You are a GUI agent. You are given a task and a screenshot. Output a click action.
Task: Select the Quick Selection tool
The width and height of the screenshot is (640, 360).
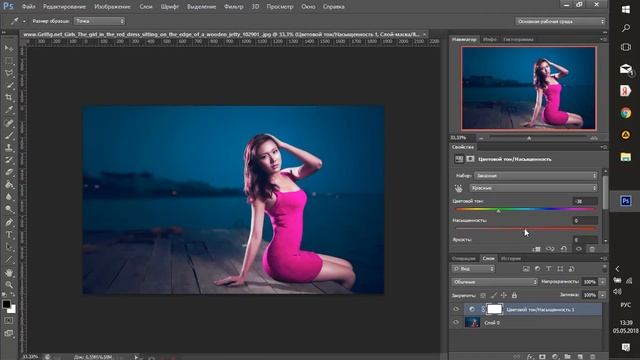pyautogui.click(x=9, y=85)
